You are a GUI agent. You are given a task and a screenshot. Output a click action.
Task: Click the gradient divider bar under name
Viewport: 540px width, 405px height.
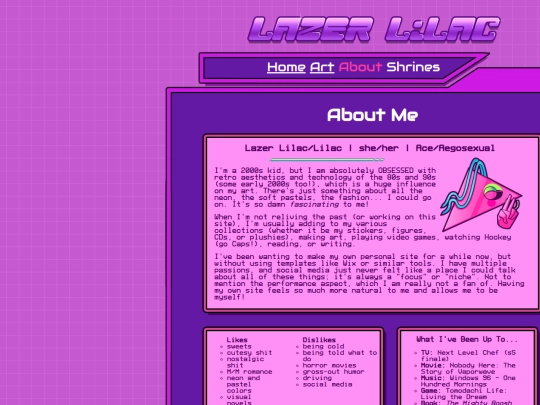tap(327, 160)
